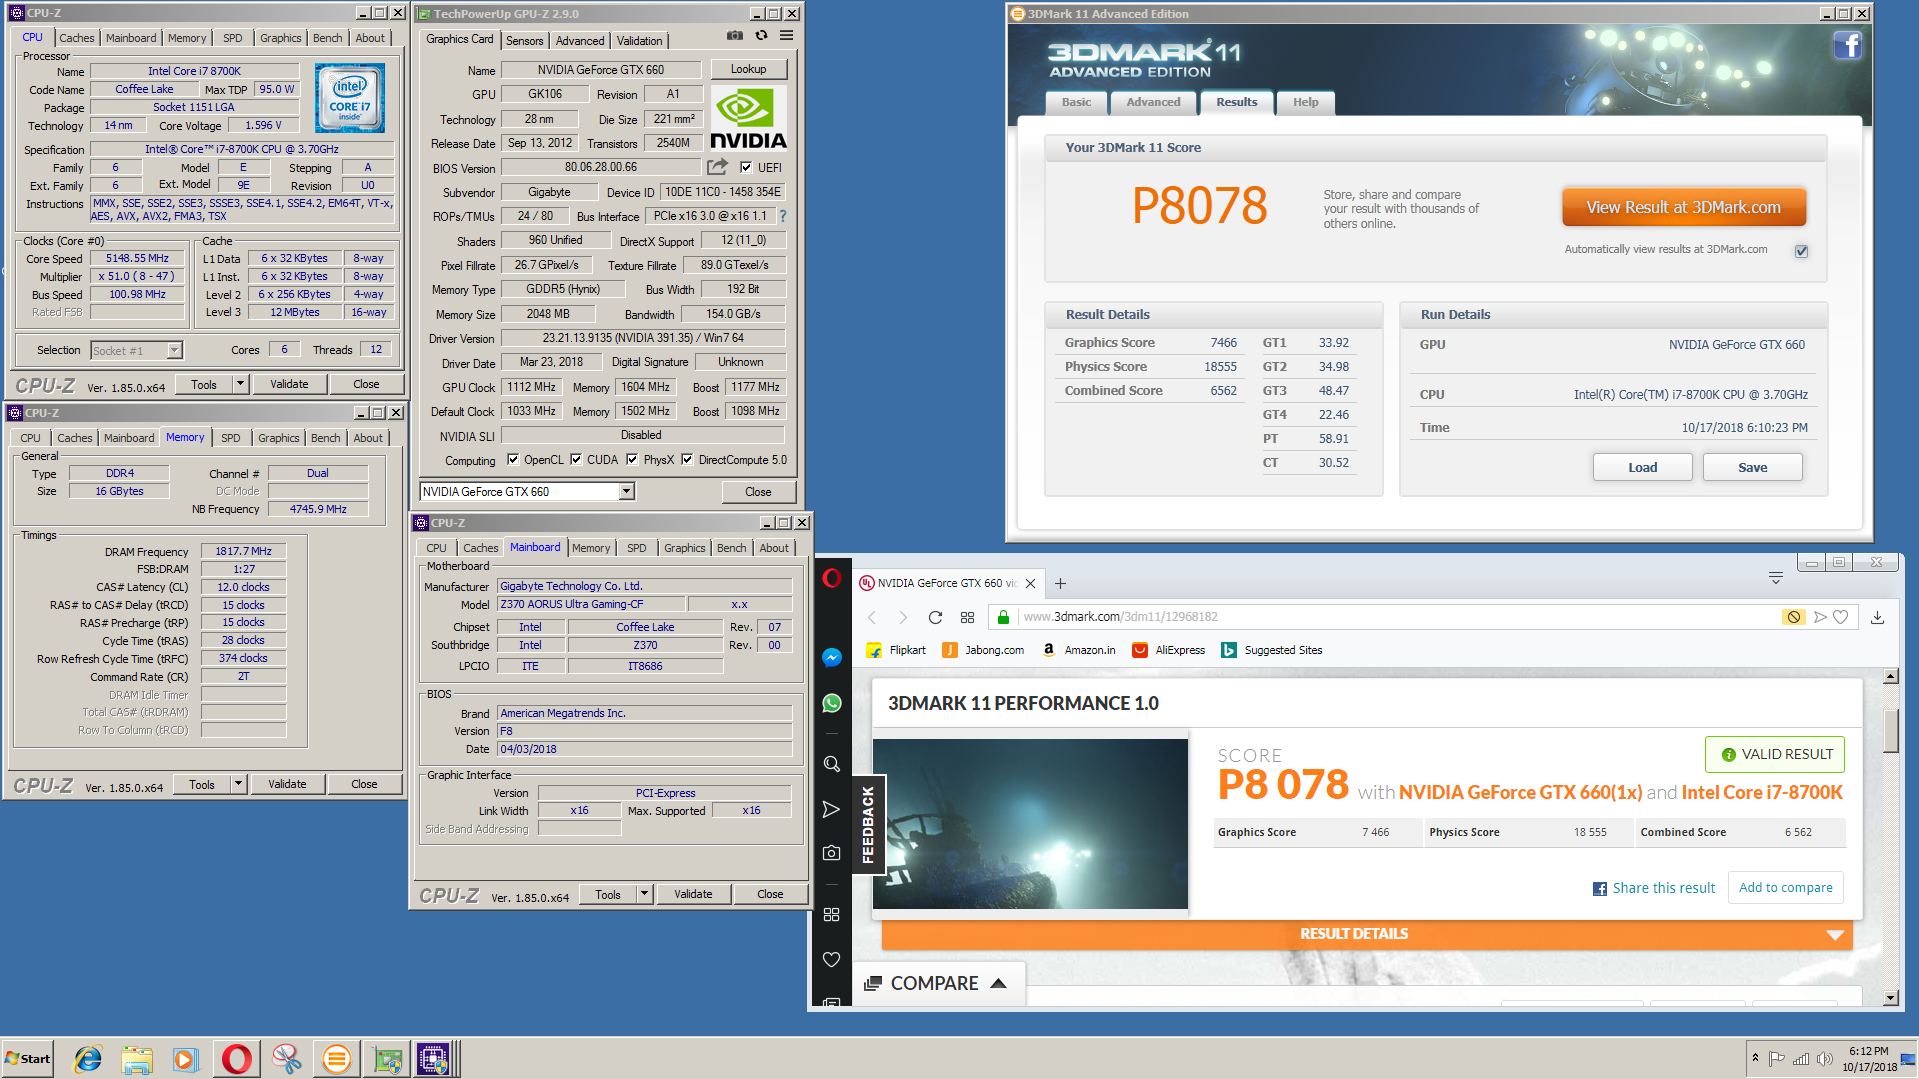The image size is (1919, 1079).
Task: Open the start page tiles icon in Opera toolbar
Action: coord(967,617)
